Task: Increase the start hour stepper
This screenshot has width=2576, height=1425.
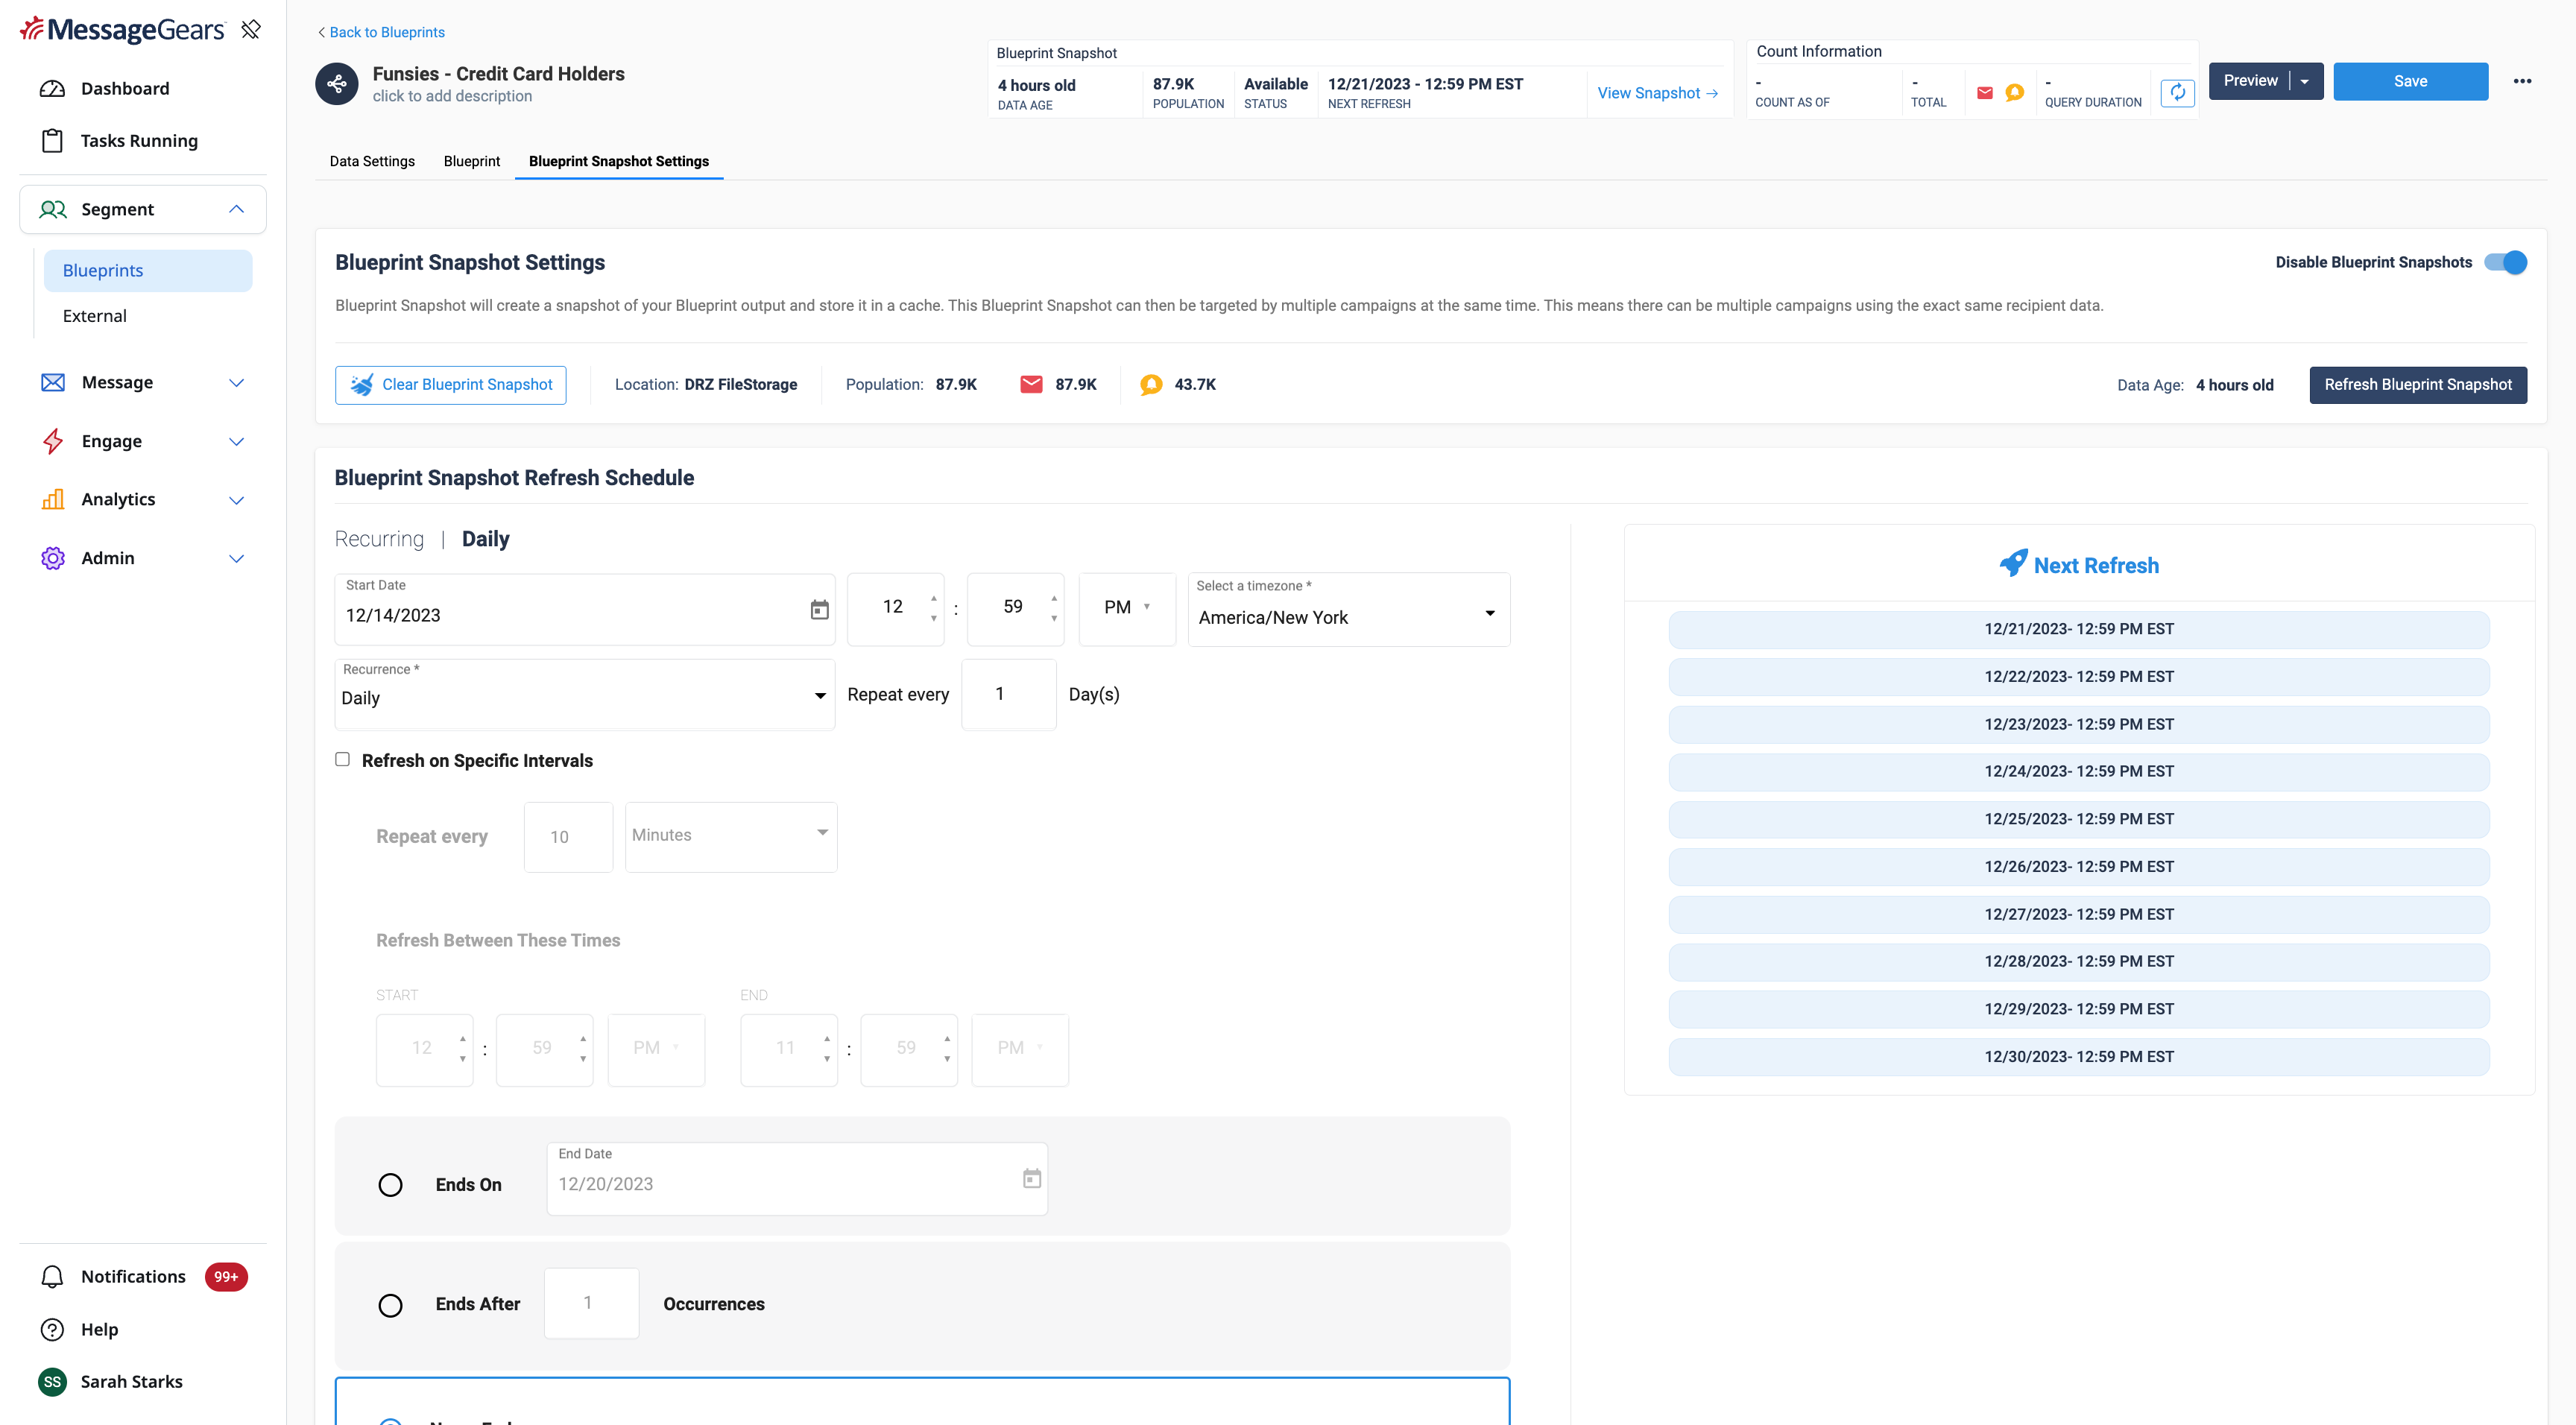Action: 934,598
